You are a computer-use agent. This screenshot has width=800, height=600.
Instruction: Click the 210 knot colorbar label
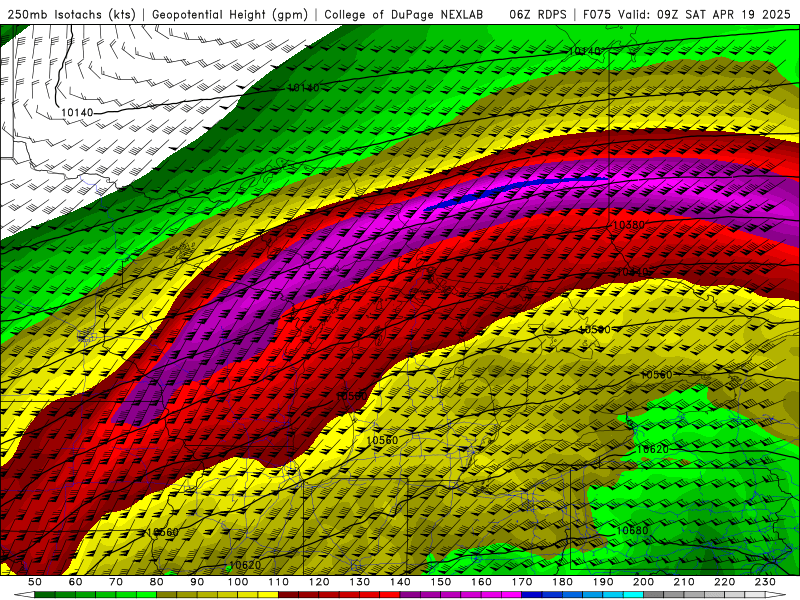684,582
